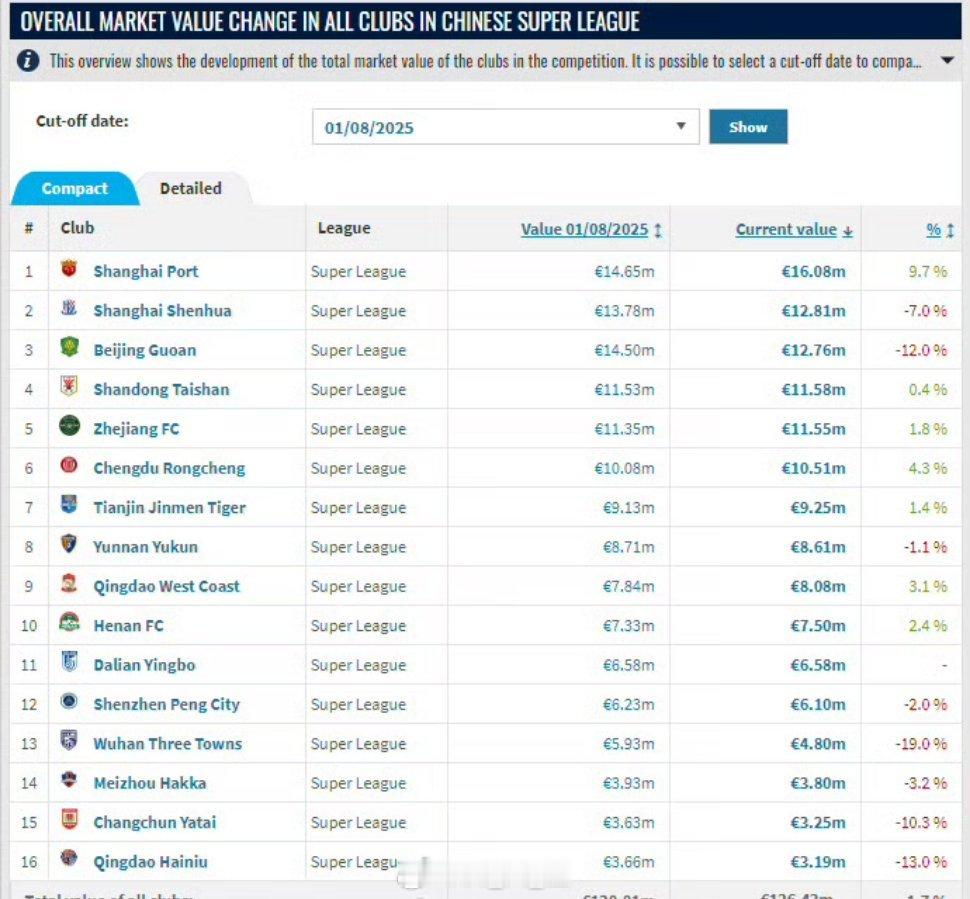970x899 pixels.
Task: Click the Qingdao Hainiu club crest
Action: click(69, 858)
